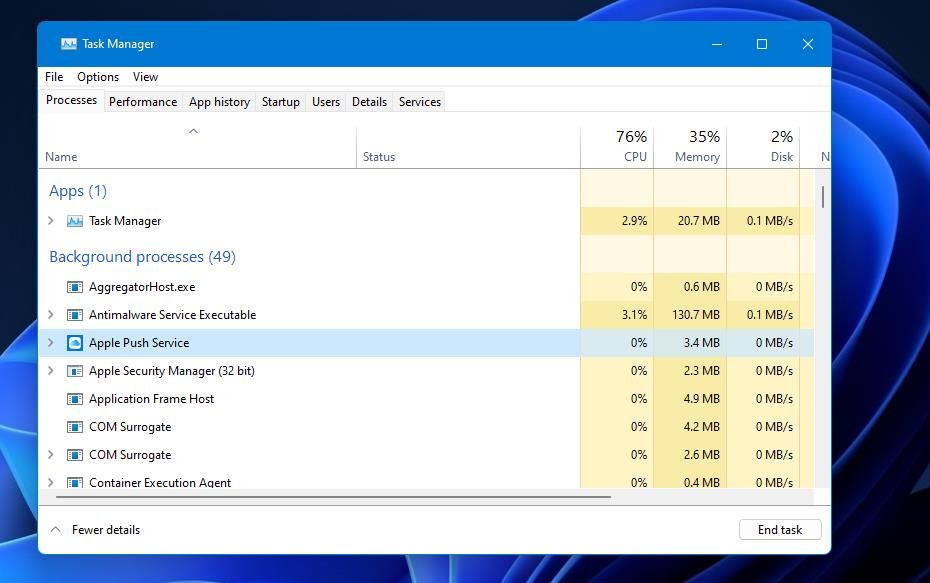This screenshot has height=583, width=930.
Task: Click the Apple Security Manager process icon
Action: click(x=75, y=371)
